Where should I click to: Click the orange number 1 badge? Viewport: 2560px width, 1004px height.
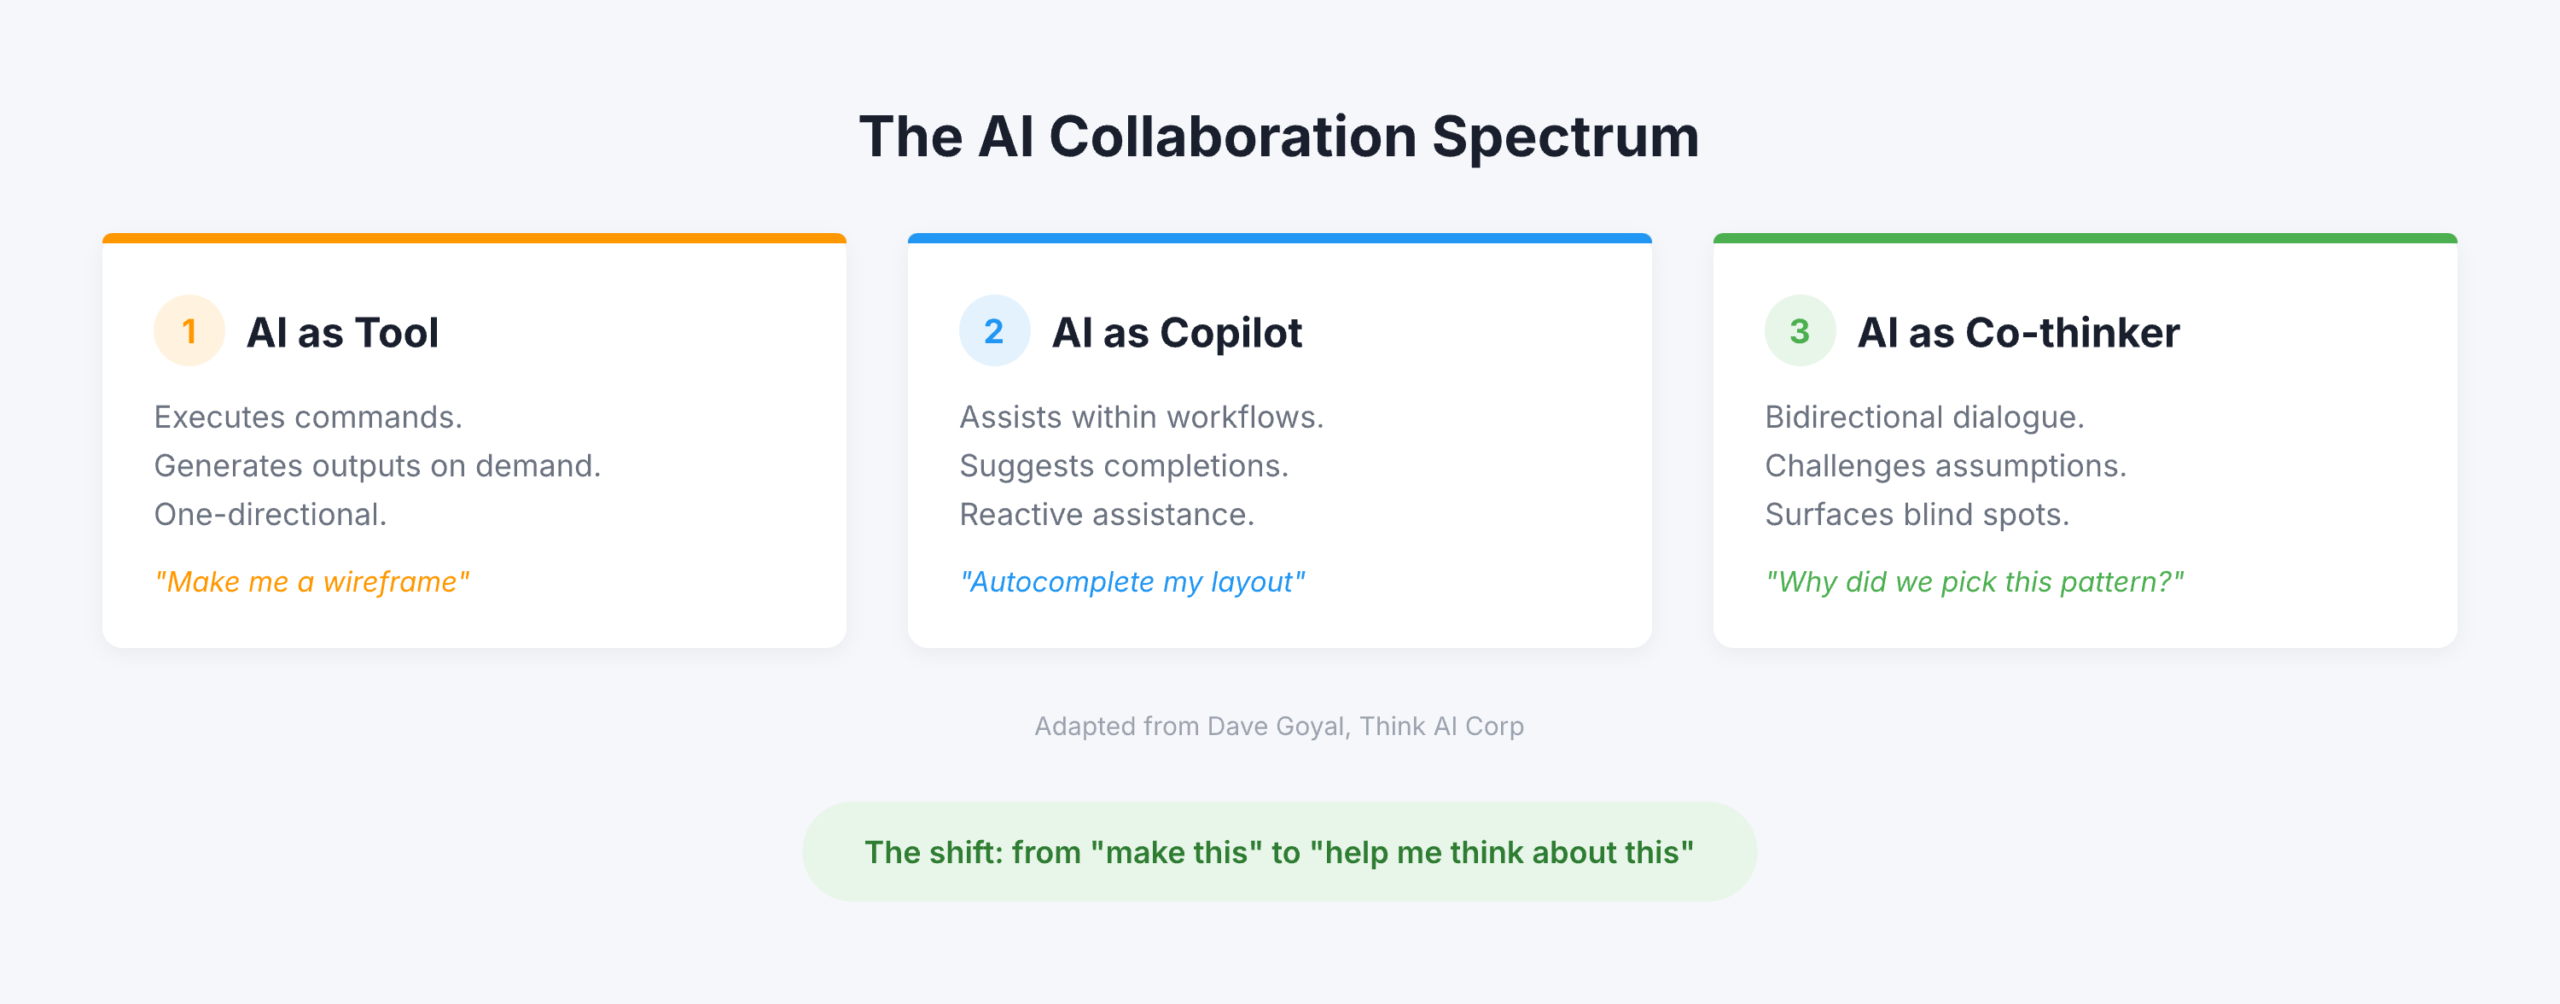coord(189,331)
